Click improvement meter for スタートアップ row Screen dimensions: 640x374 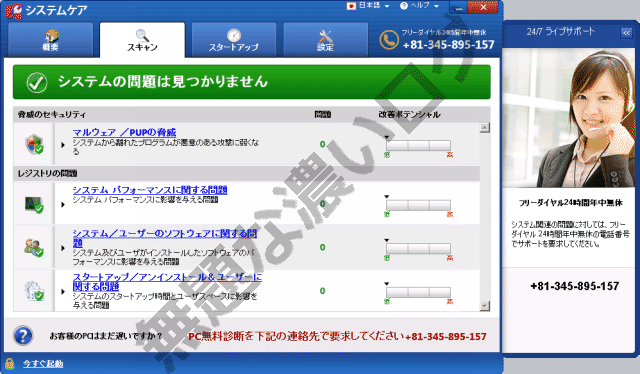tap(418, 292)
